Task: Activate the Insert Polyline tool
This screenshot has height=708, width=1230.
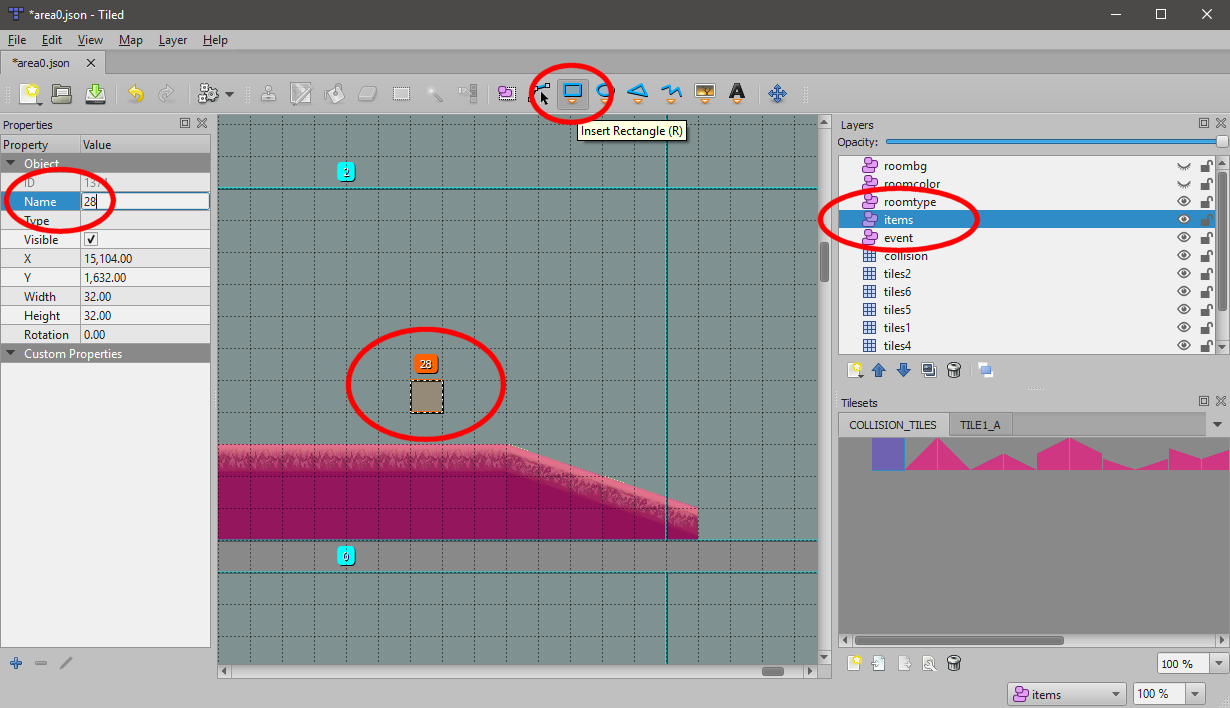Action: point(671,93)
